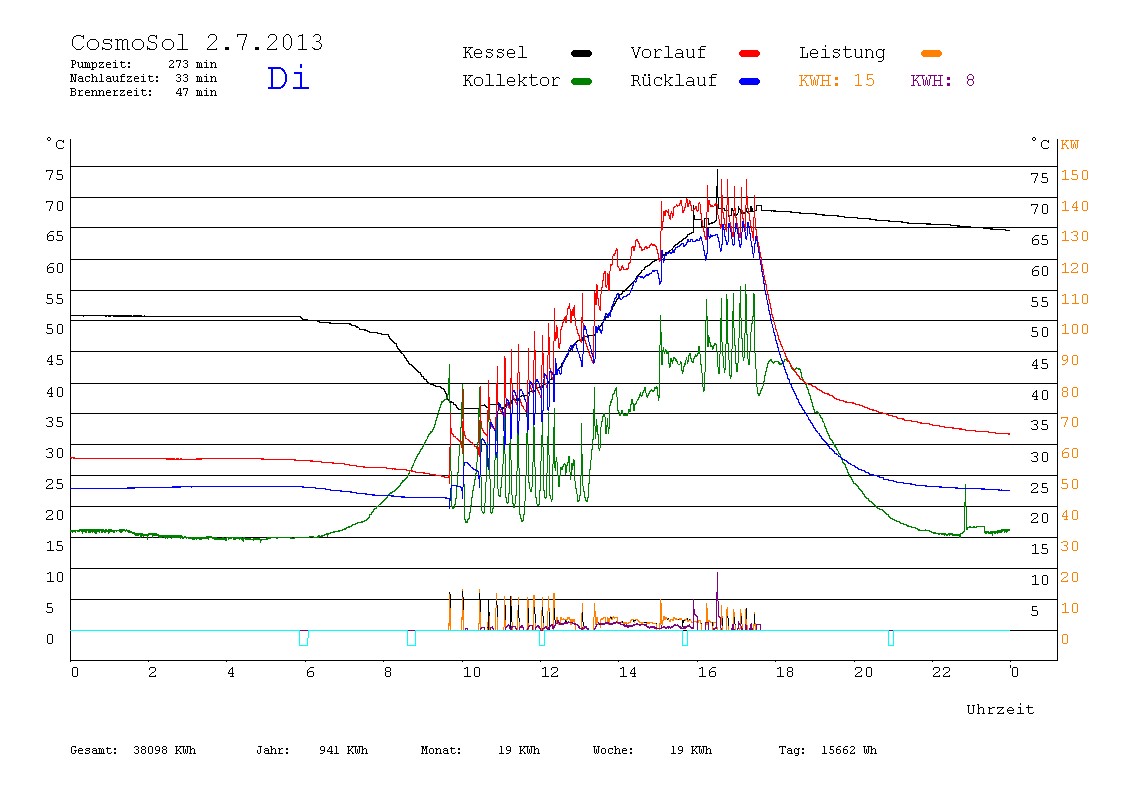Select the "Vorlauf" legend label

(668, 53)
